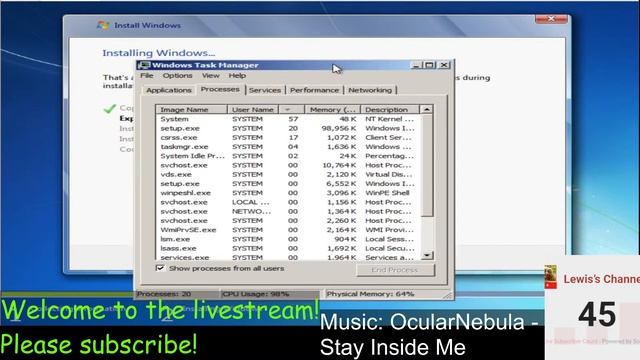Viewport: 640px width, 360px height.
Task: Click the process list scroll down arrow
Action: (x=427, y=255)
